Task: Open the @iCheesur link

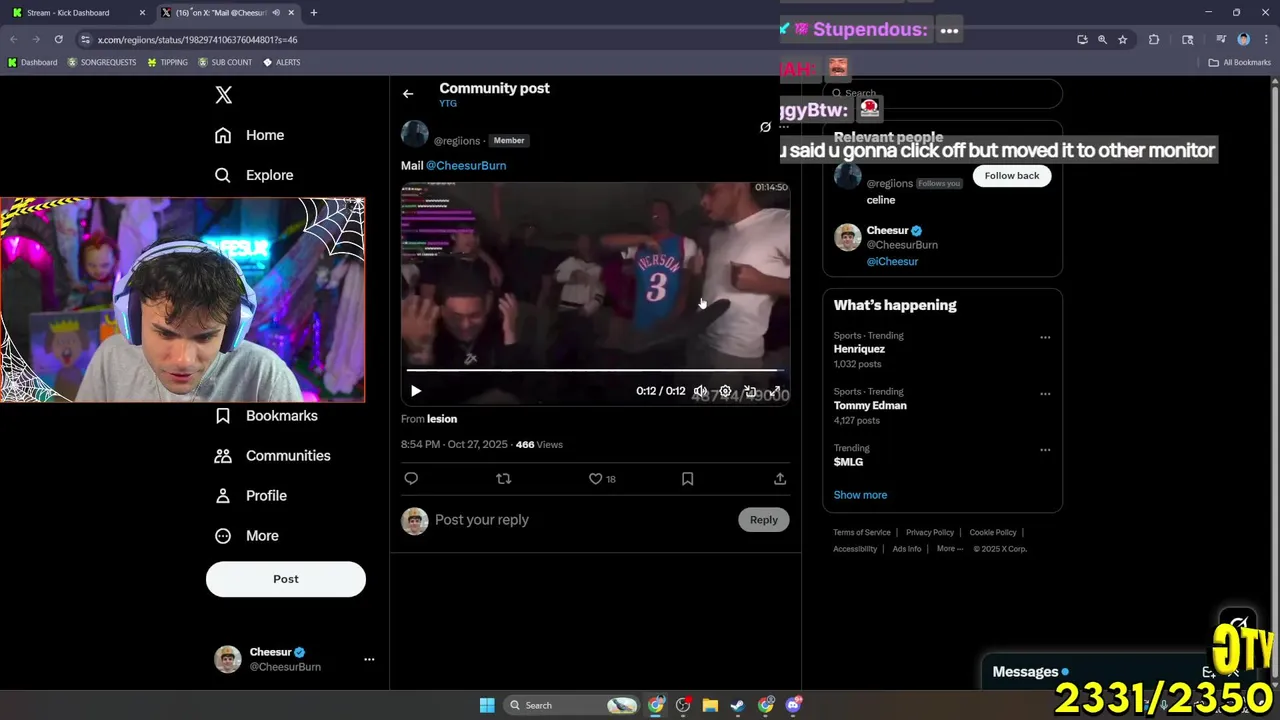Action: (x=892, y=262)
